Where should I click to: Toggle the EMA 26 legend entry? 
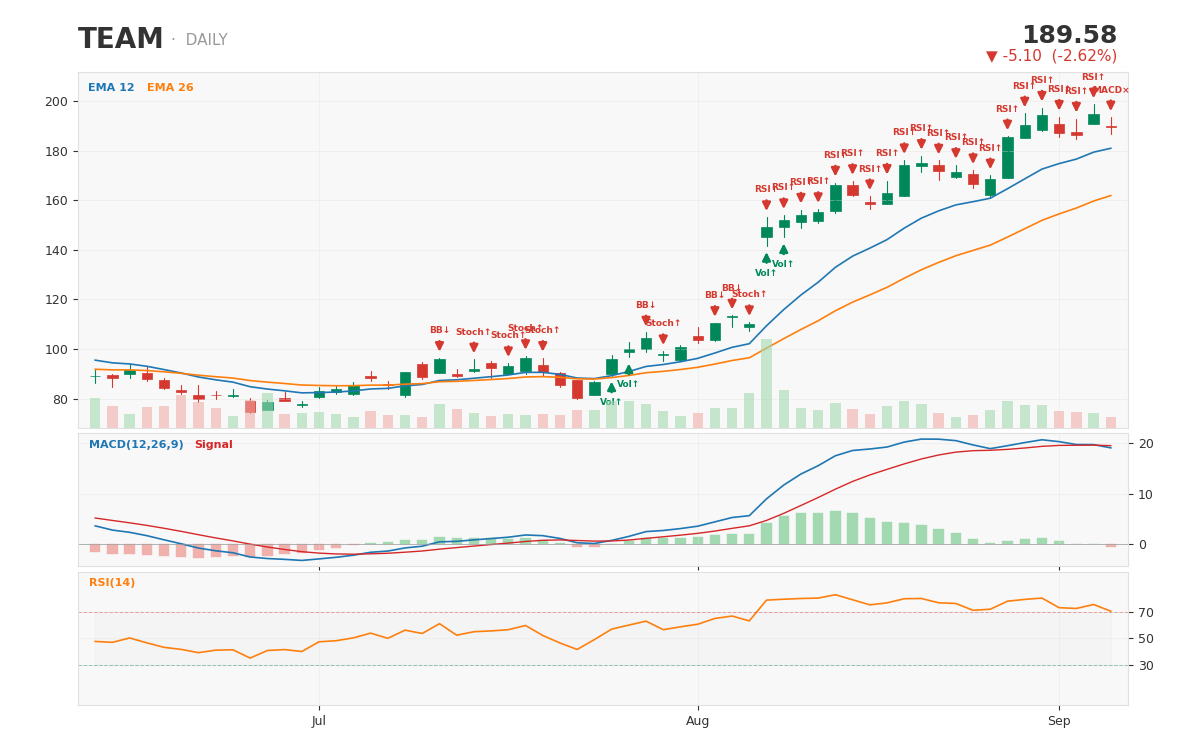coord(170,88)
